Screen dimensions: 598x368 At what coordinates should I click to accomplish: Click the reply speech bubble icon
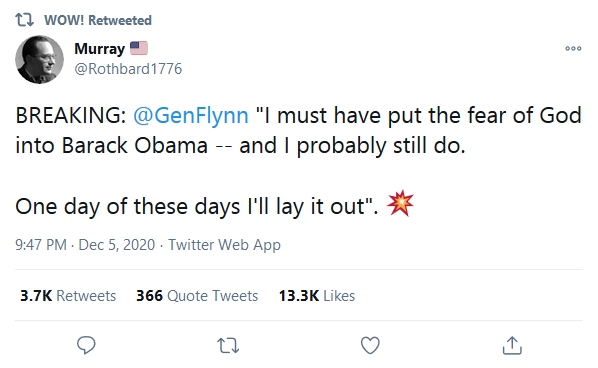click(86, 345)
